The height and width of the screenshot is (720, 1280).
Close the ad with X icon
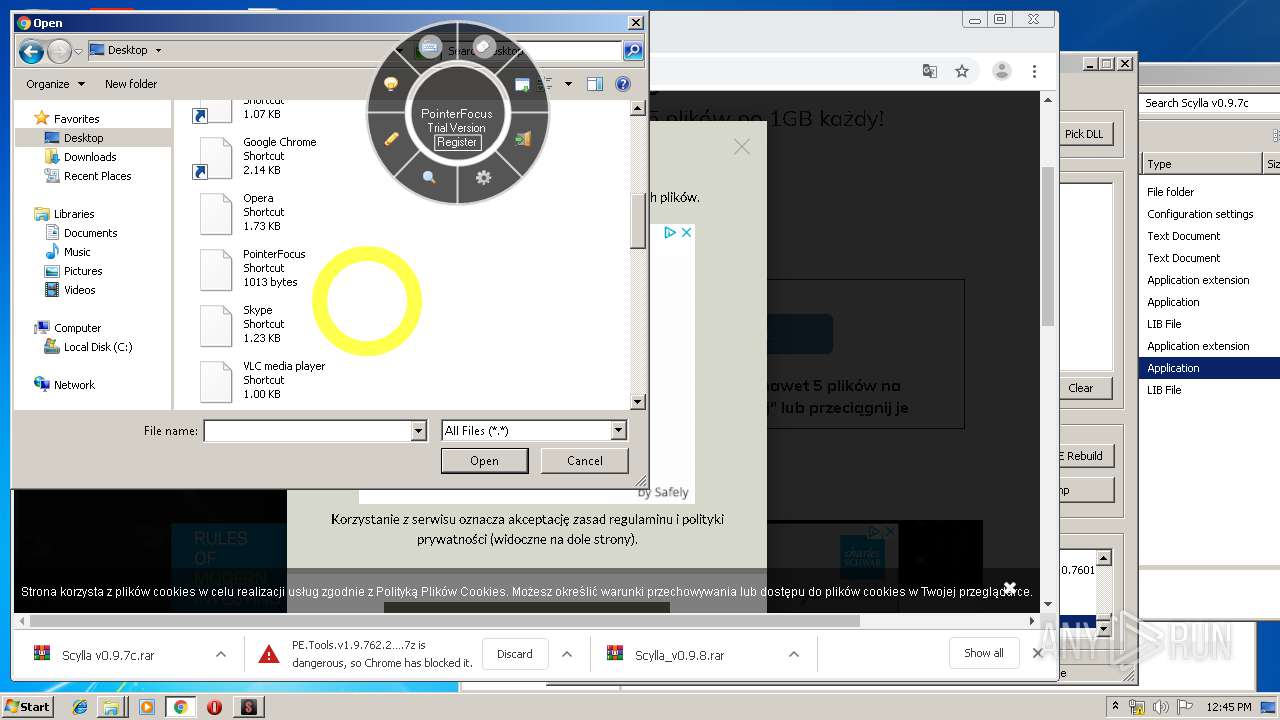pos(687,232)
